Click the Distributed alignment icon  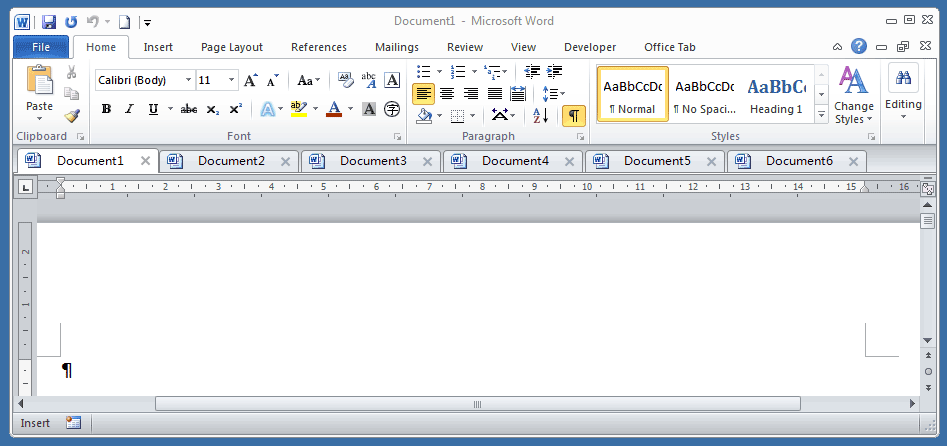[518, 94]
